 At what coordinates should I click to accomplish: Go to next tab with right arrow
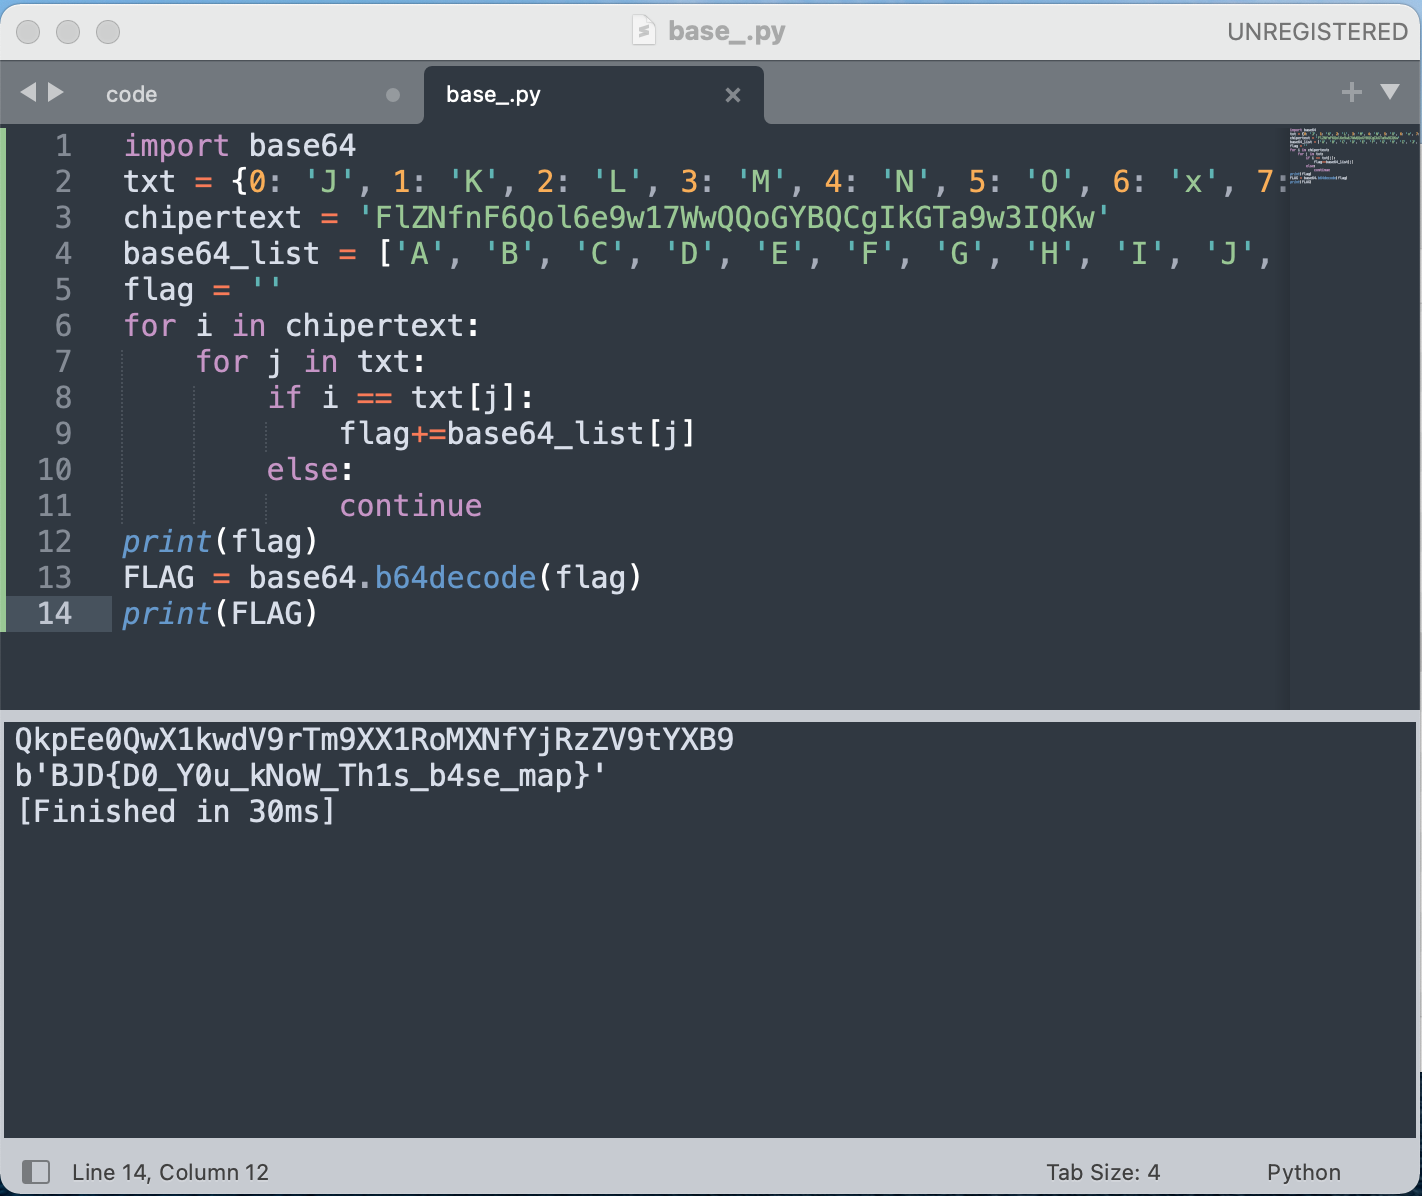tap(56, 92)
